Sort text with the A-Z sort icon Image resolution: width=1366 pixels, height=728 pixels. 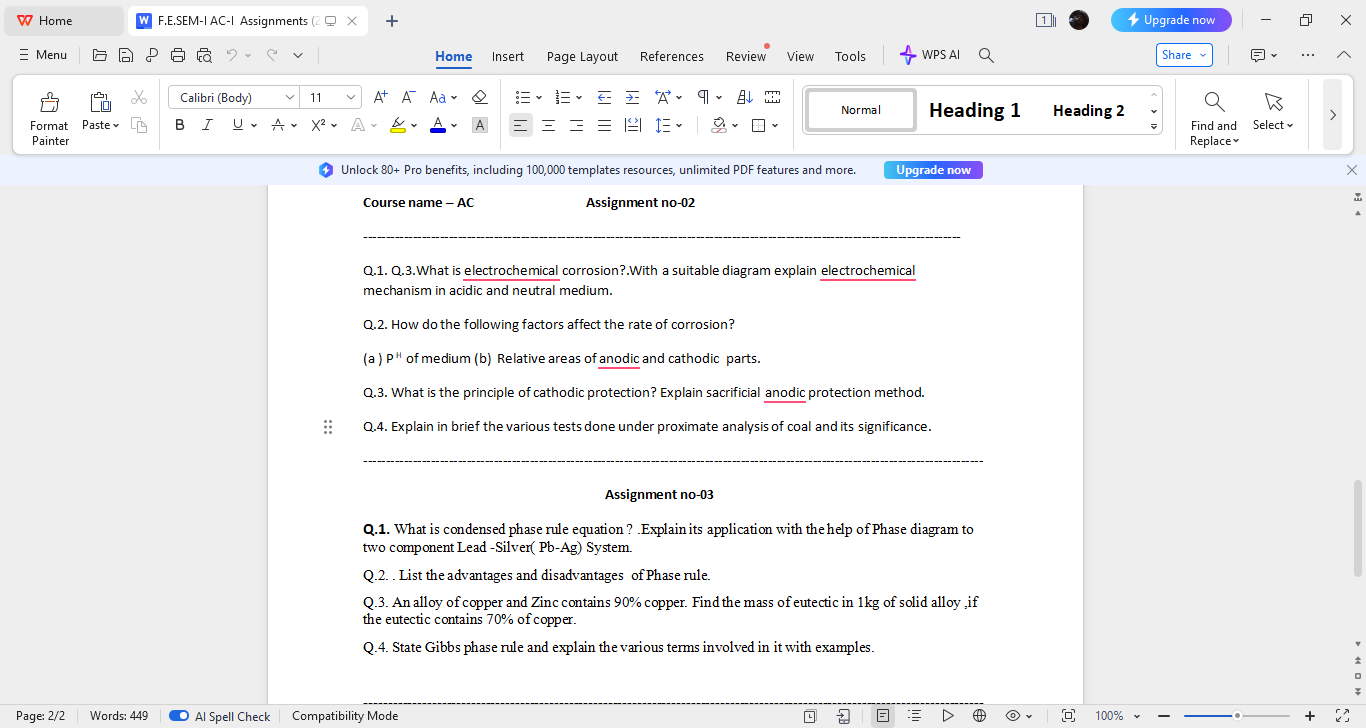click(x=744, y=97)
